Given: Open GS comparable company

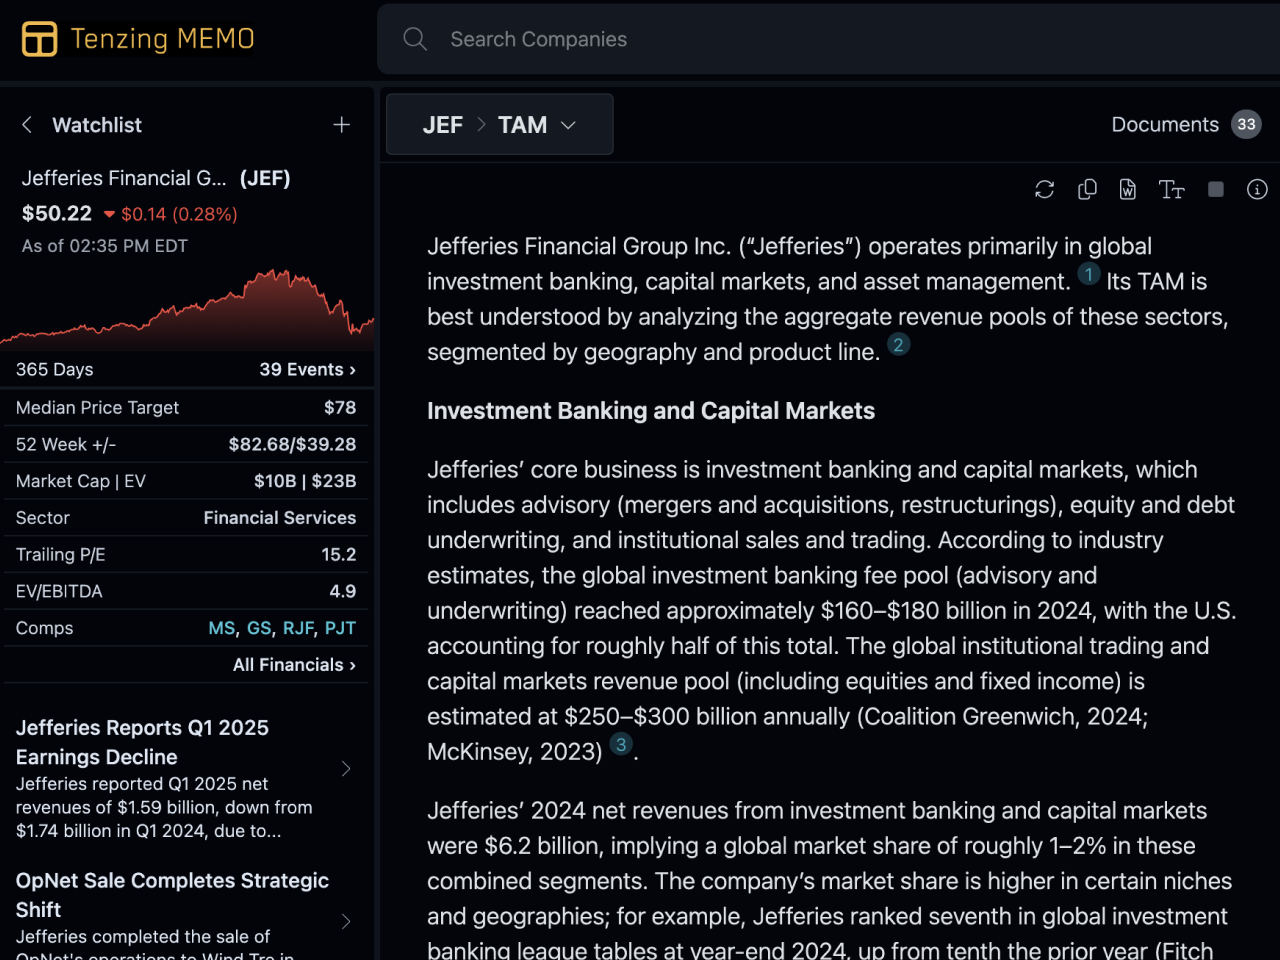Looking at the screenshot, I should (259, 628).
